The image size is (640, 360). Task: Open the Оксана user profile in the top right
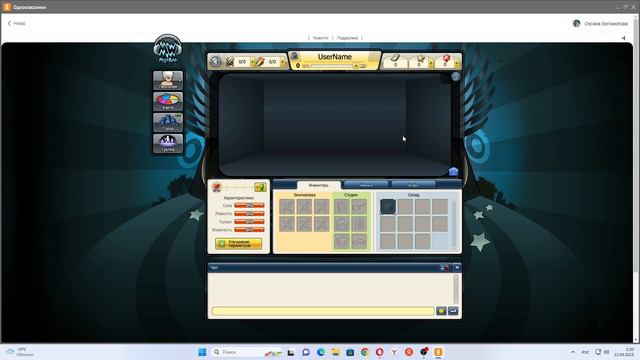click(x=600, y=24)
